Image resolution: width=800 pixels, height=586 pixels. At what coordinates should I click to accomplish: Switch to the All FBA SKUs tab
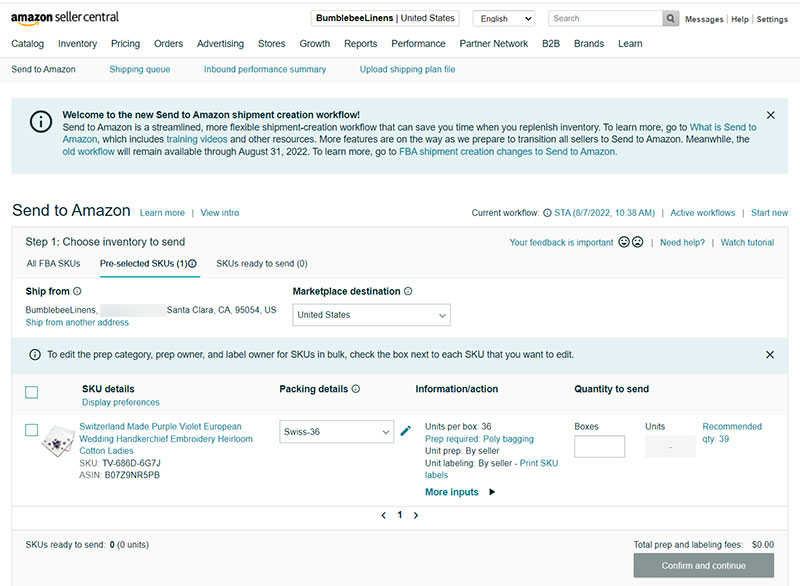tap(54, 264)
